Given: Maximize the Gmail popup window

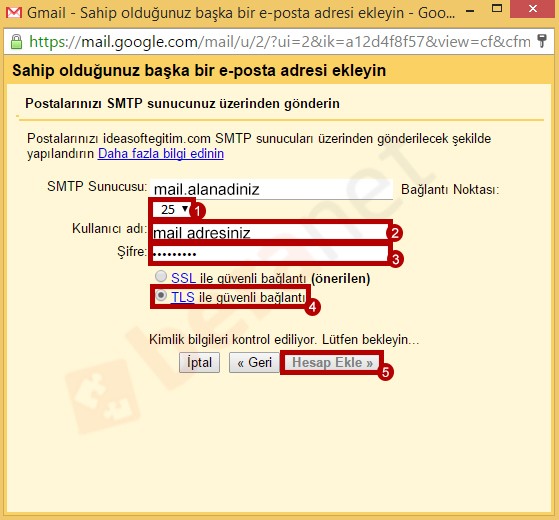Looking at the screenshot, I should 497,8.
